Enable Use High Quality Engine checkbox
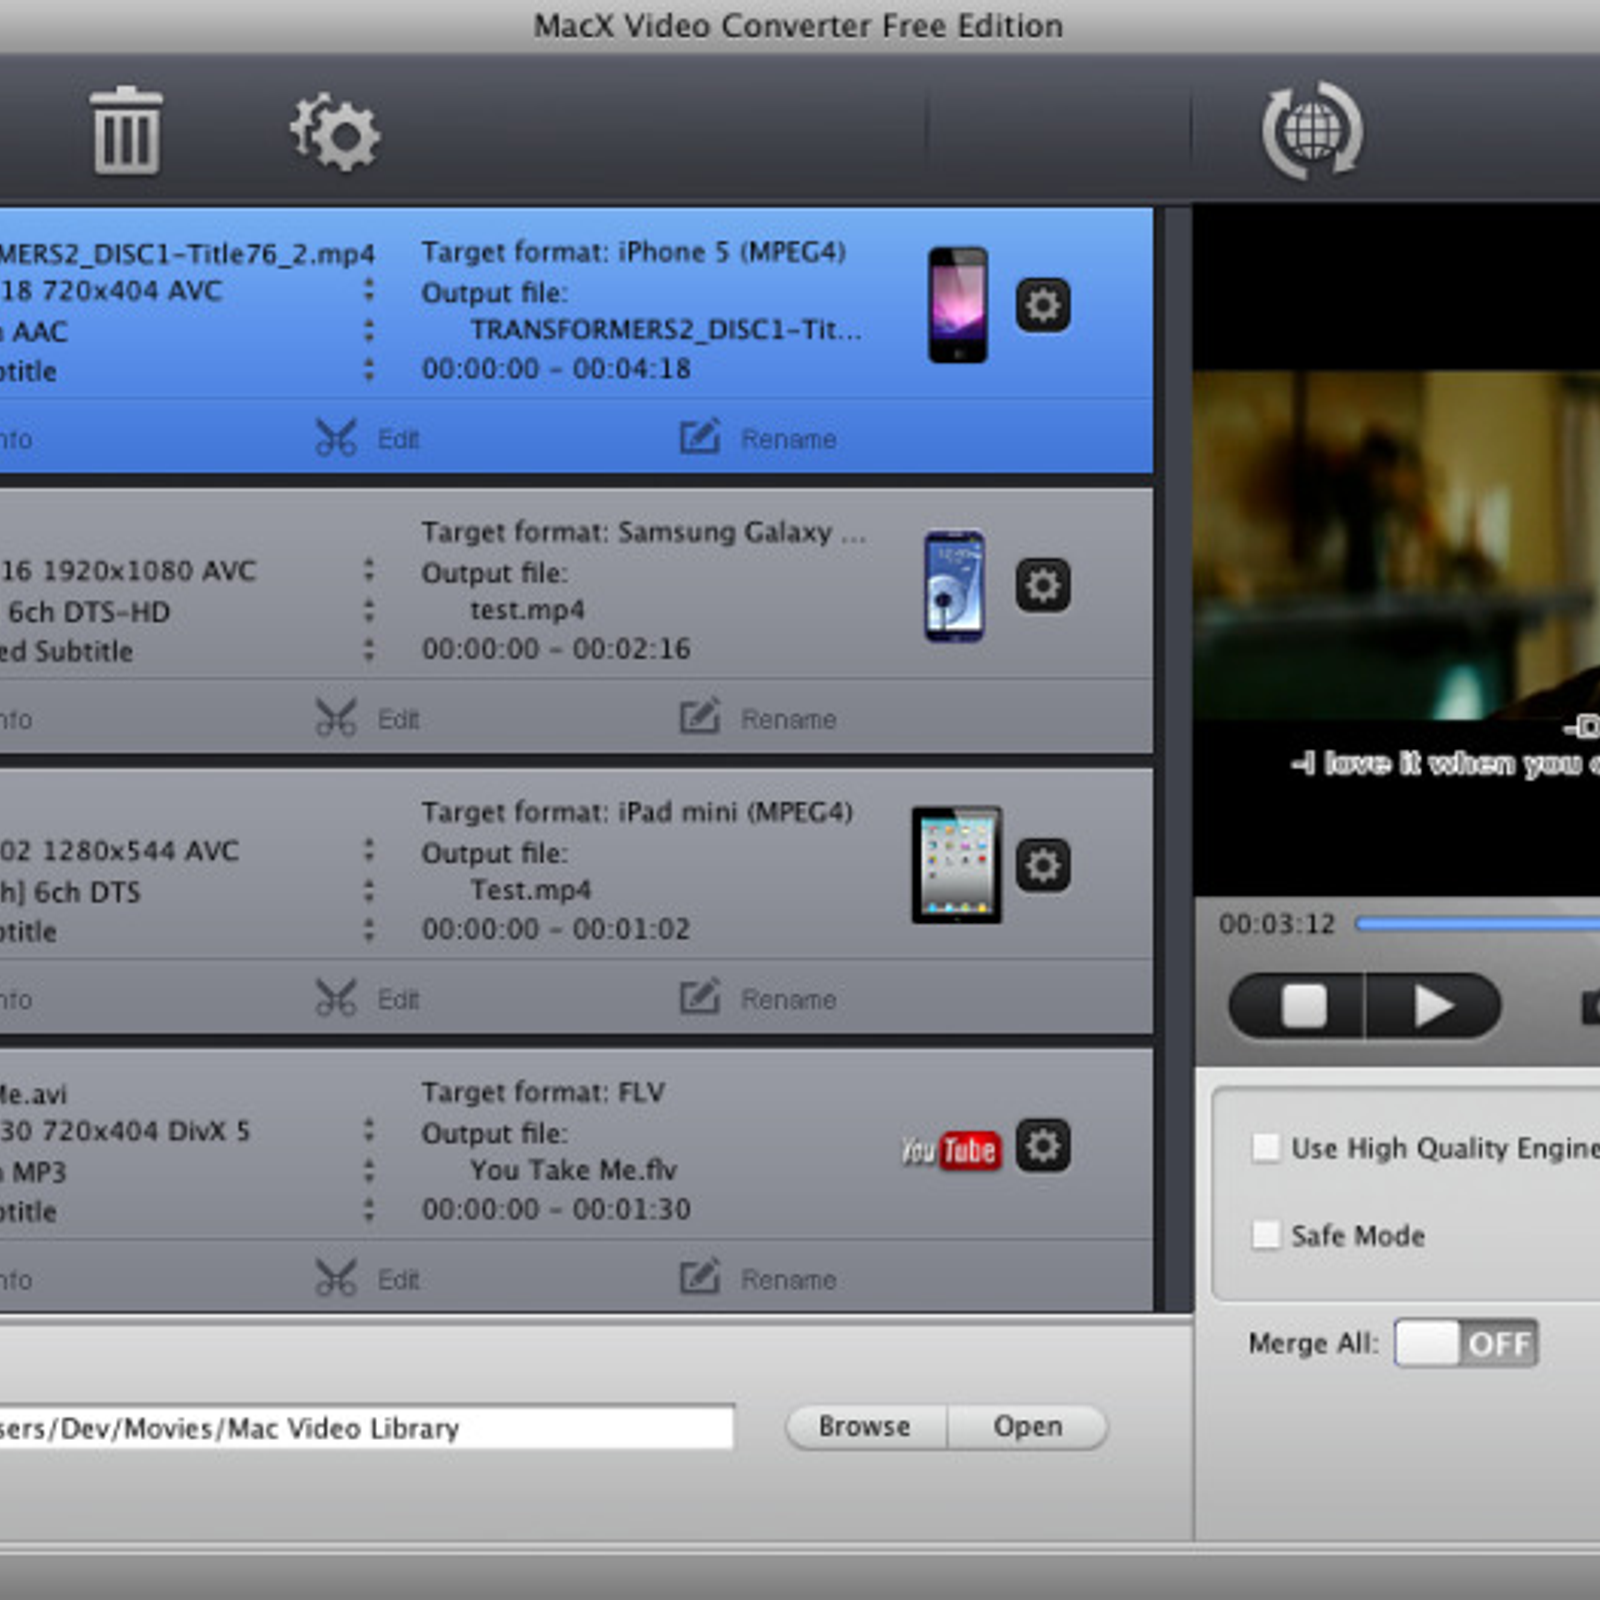 tap(1266, 1148)
